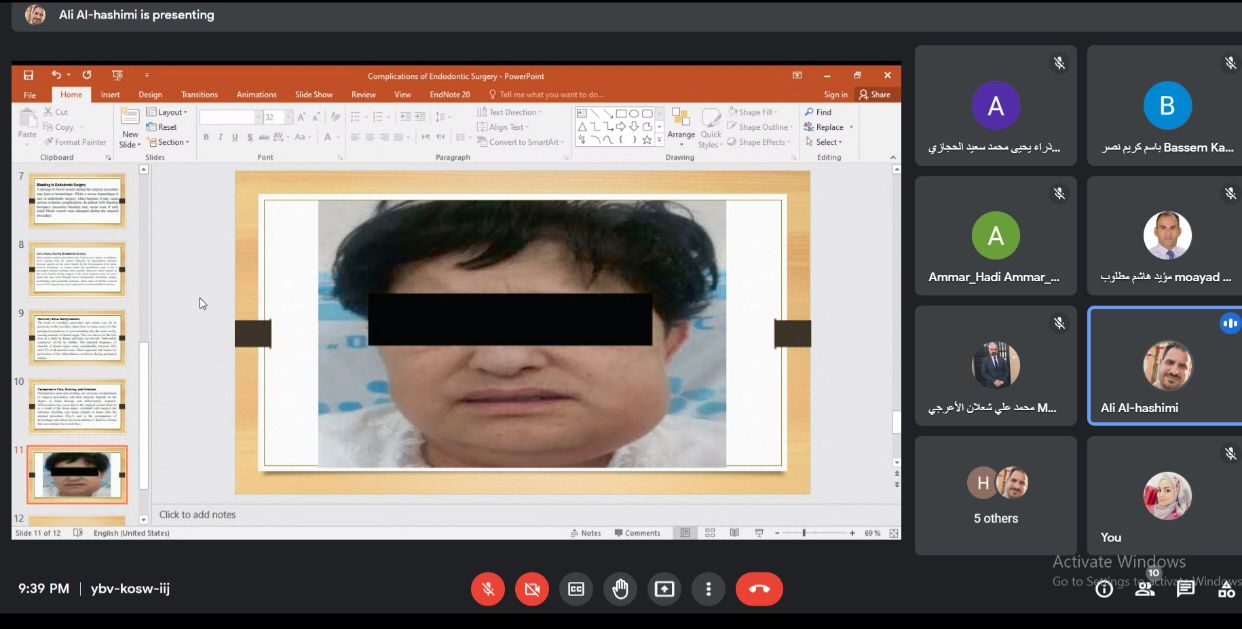Select slide 10 thumbnail in the slide panel
This screenshot has height=629, width=1242.
tap(76, 405)
